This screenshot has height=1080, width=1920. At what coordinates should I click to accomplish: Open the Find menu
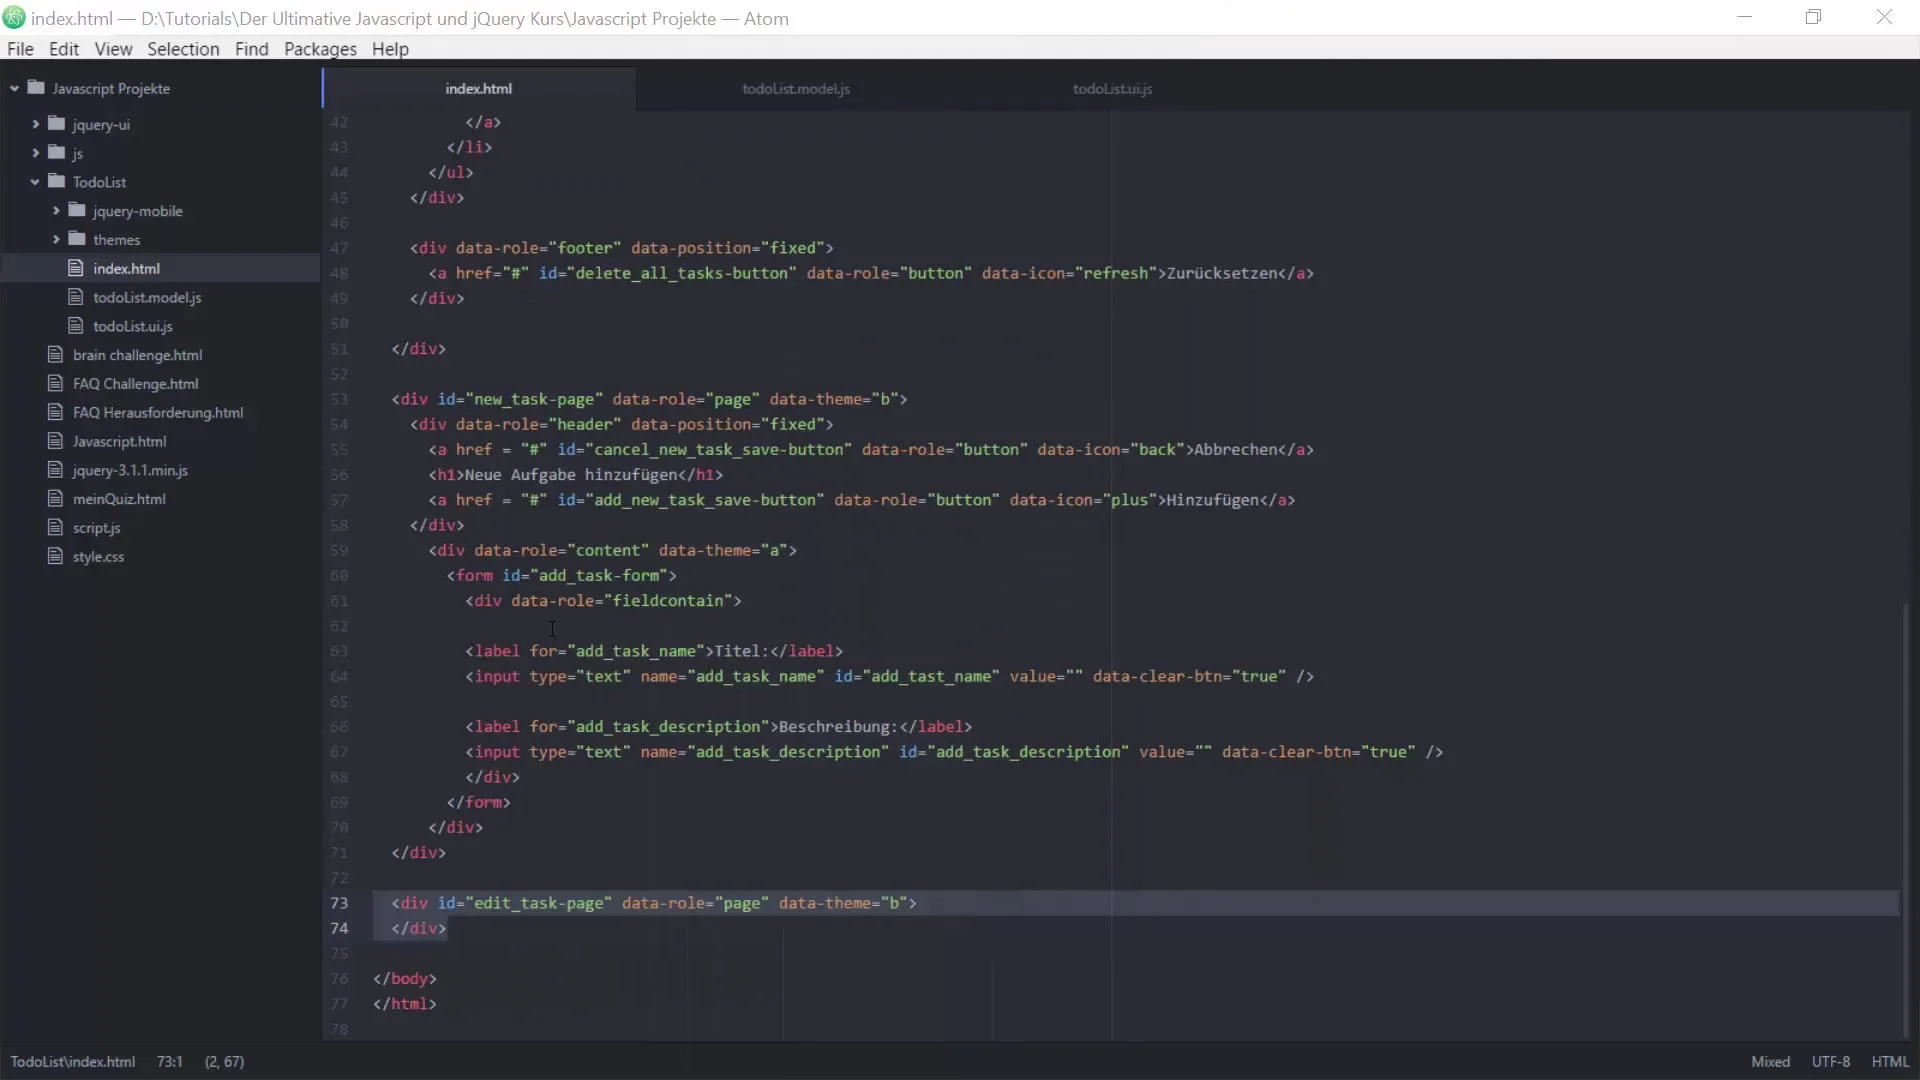coord(252,49)
